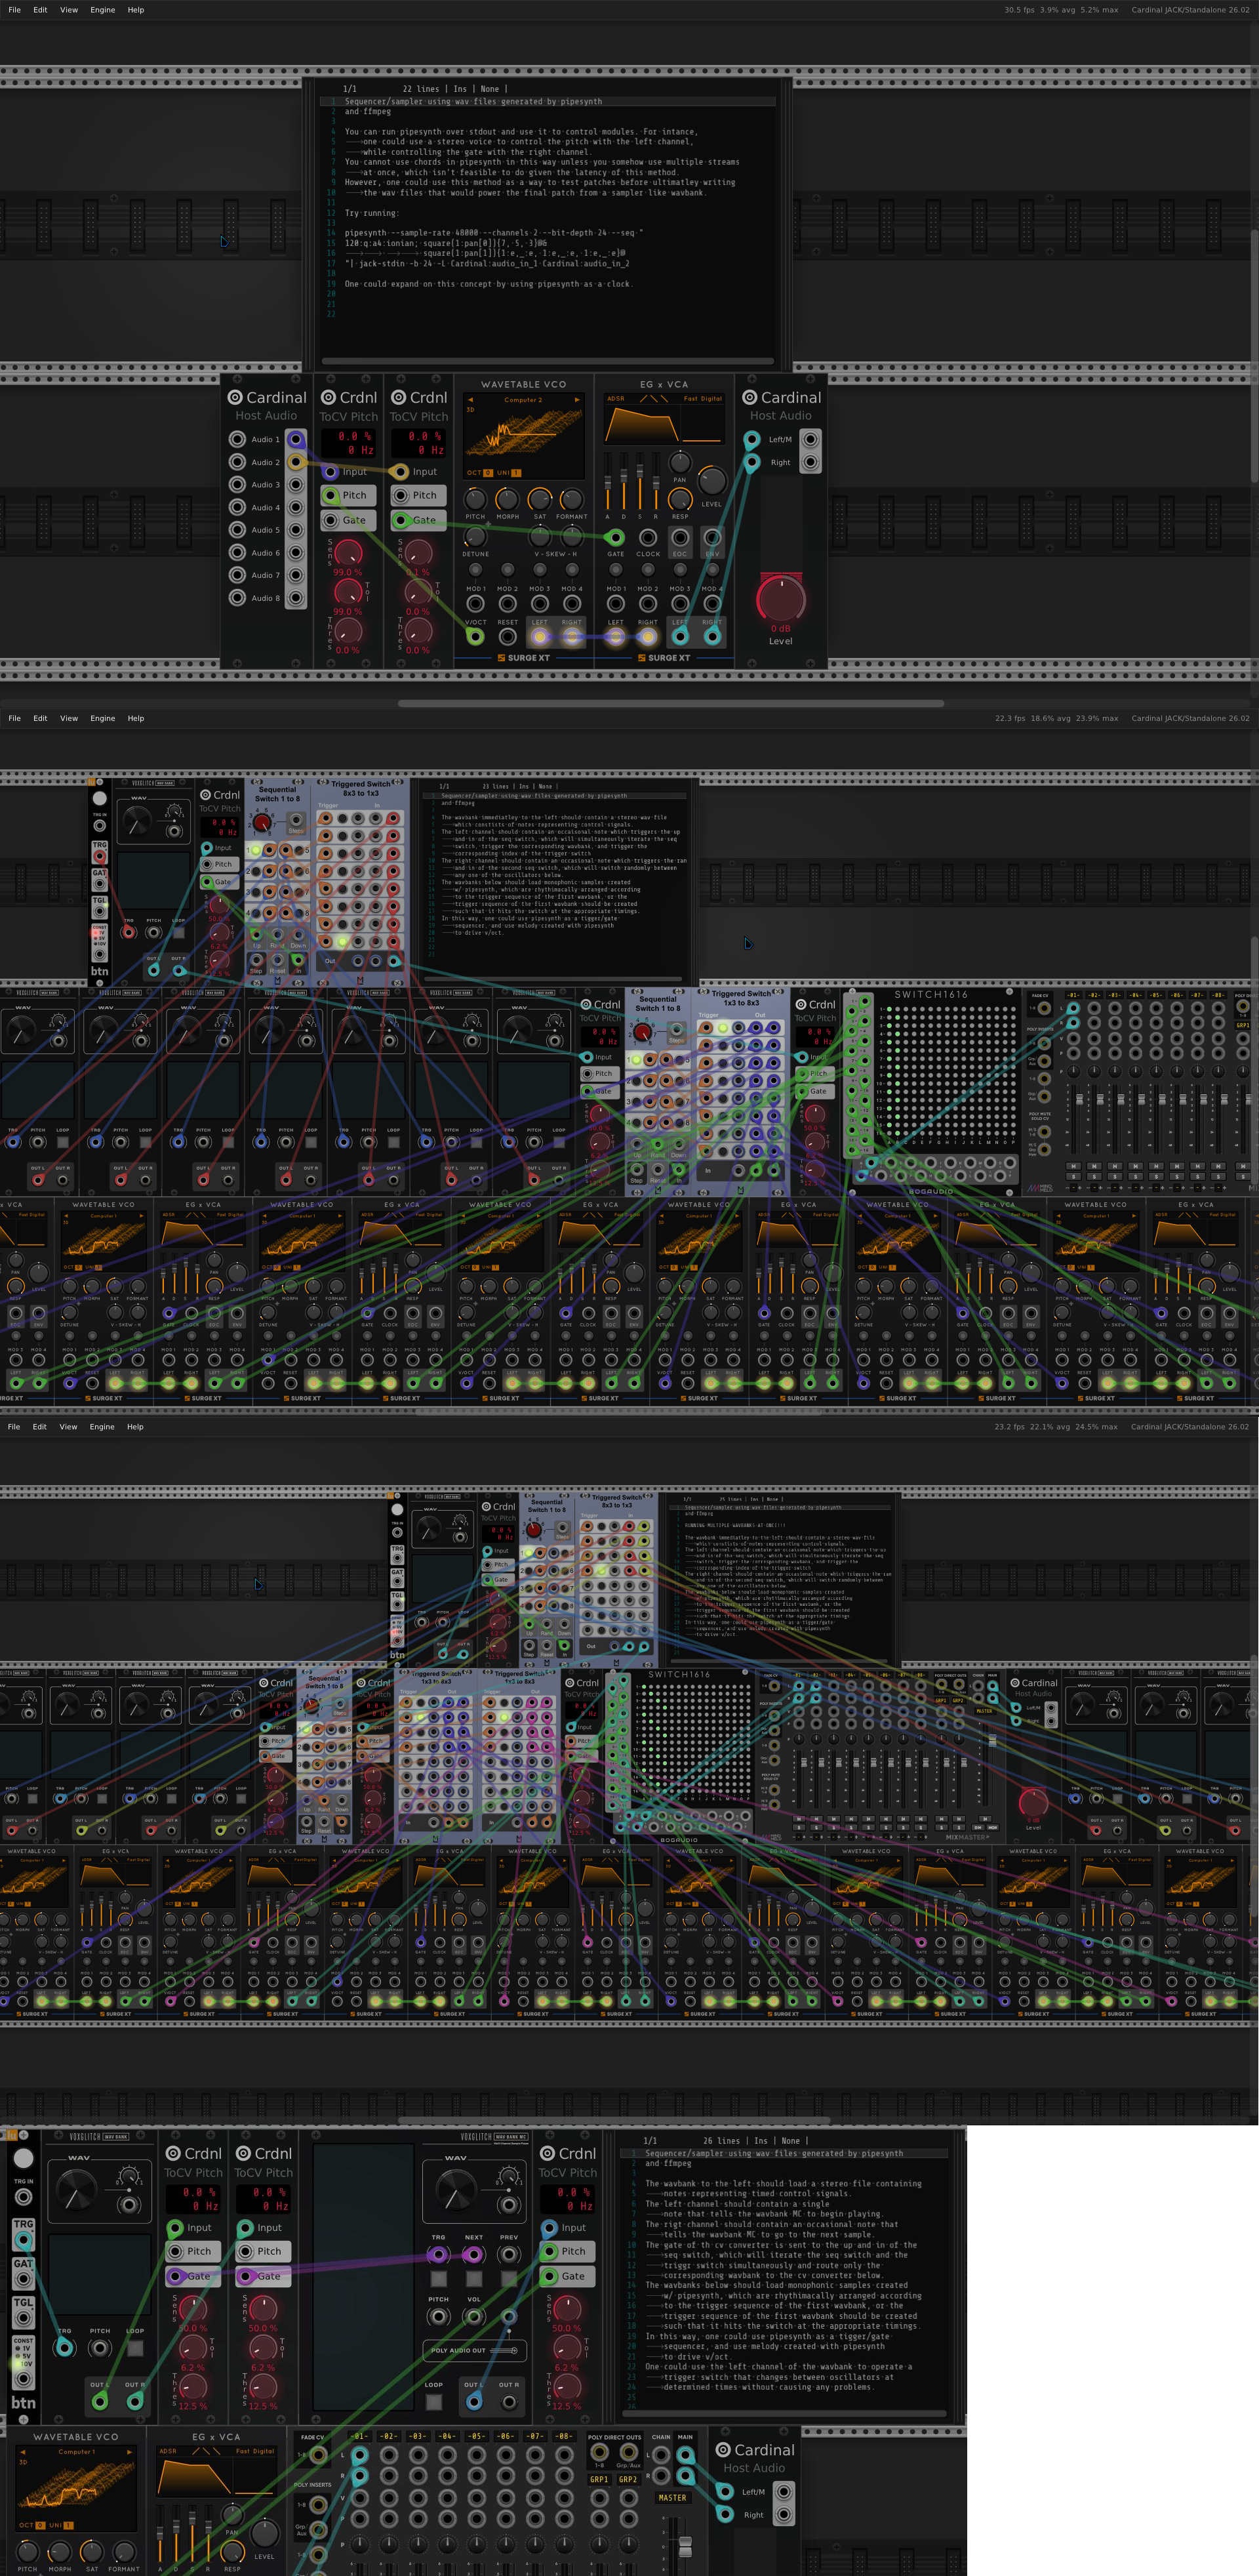The width and height of the screenshot is (1259, 2576).
Task: Click the S sustain slider on the top patch's EG x VCA
Action: pyautogui.click(x=640, y=482)
